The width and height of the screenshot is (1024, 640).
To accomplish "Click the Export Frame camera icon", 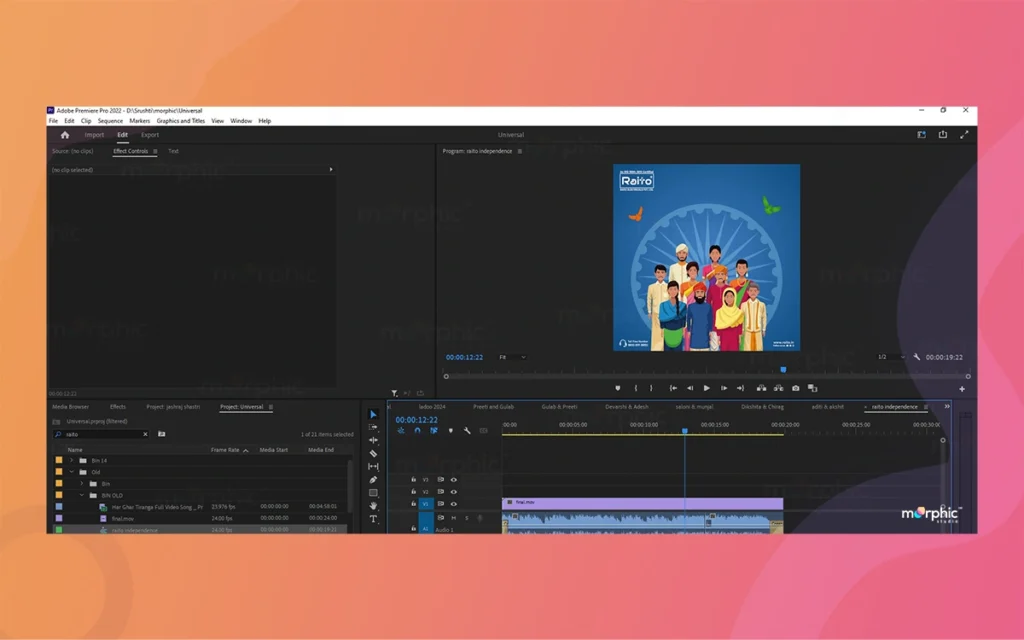I will [x=796, y=388].
